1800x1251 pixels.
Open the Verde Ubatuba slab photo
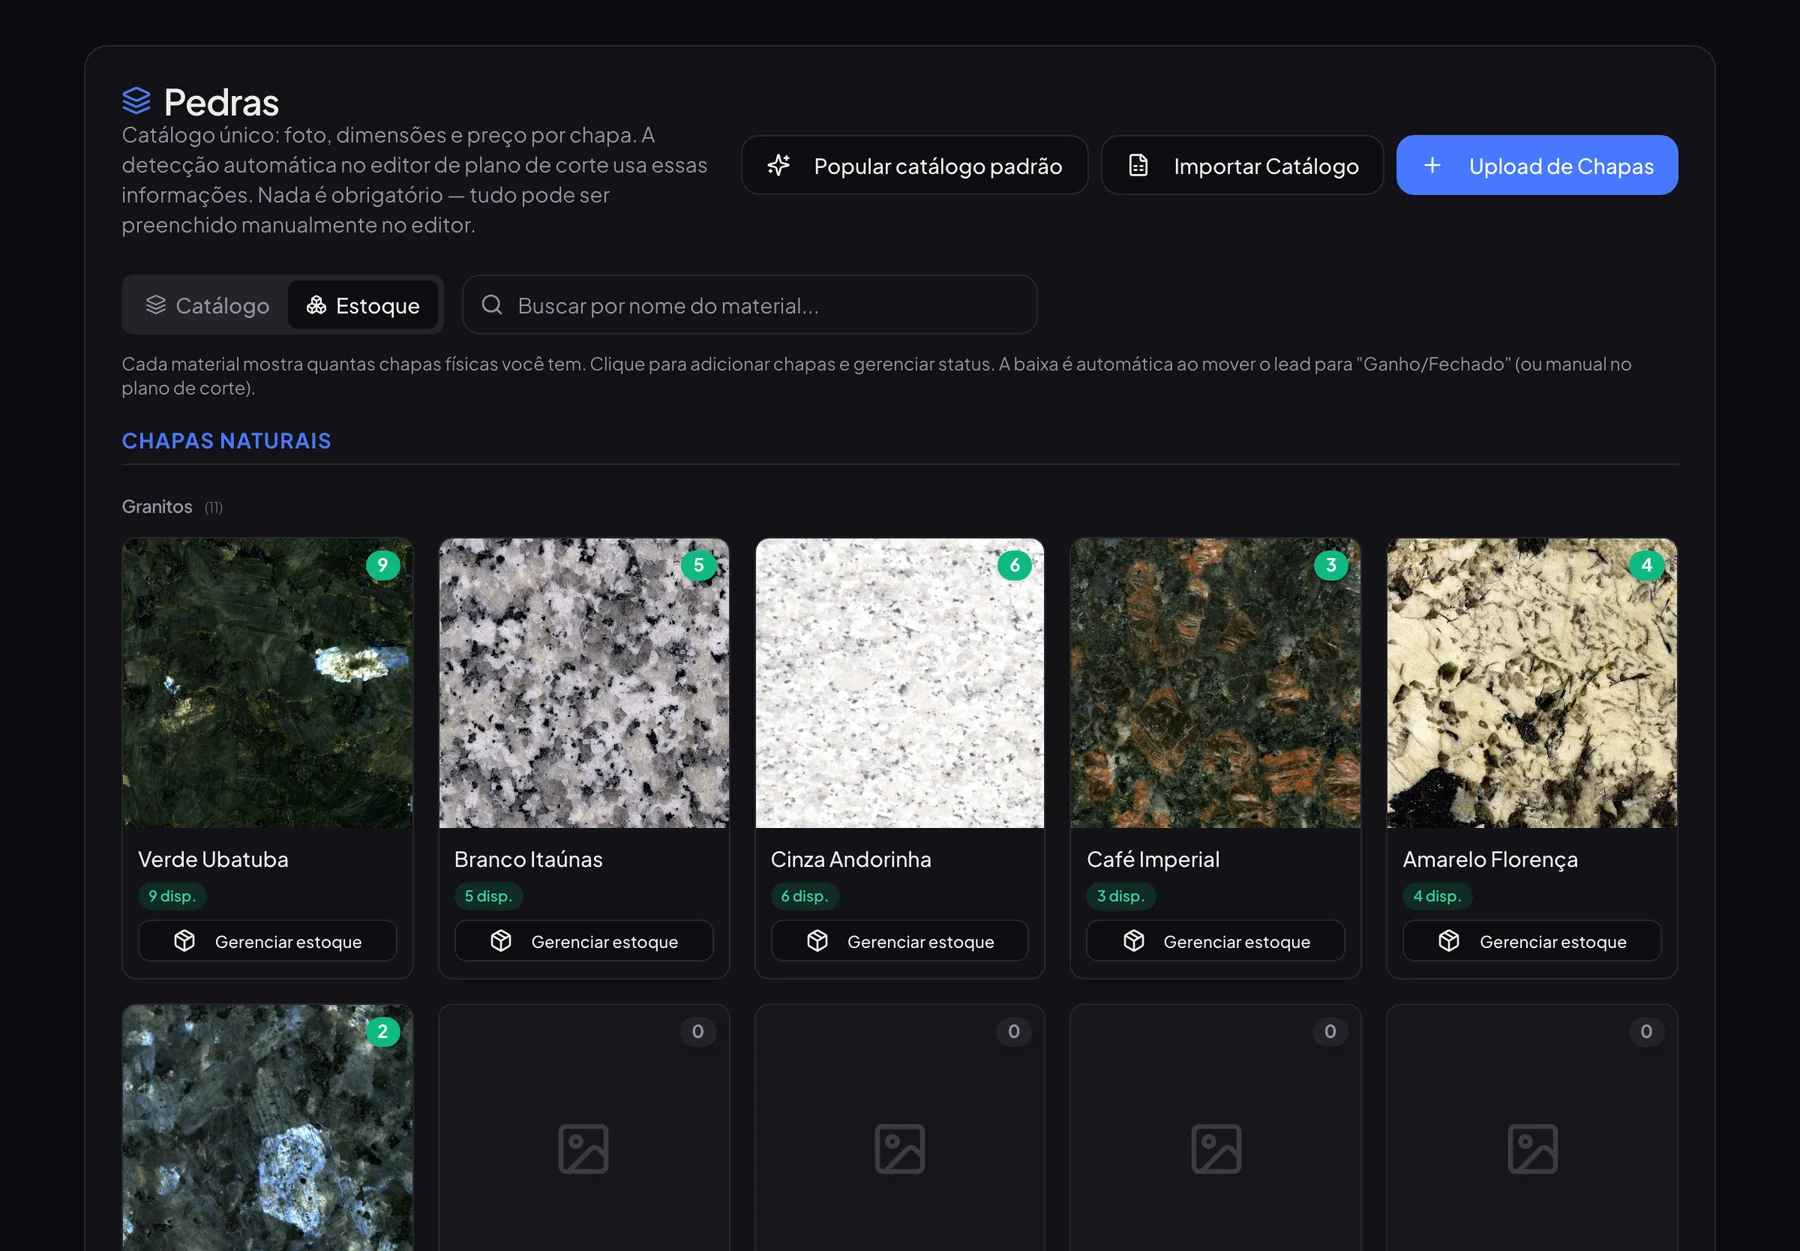[x=268, y=683]
